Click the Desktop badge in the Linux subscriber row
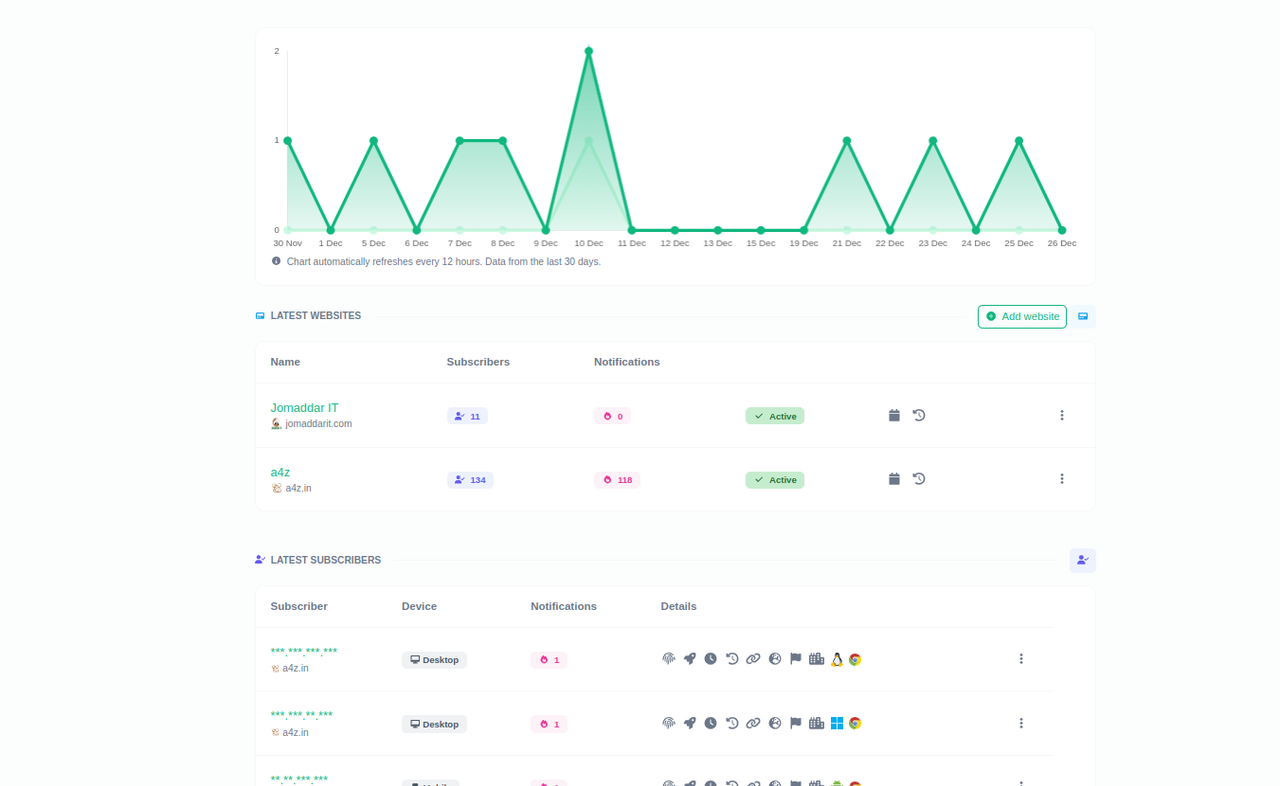Image resolution: width=1280 pixels, height=786 pixels. [x=434, y=660]
